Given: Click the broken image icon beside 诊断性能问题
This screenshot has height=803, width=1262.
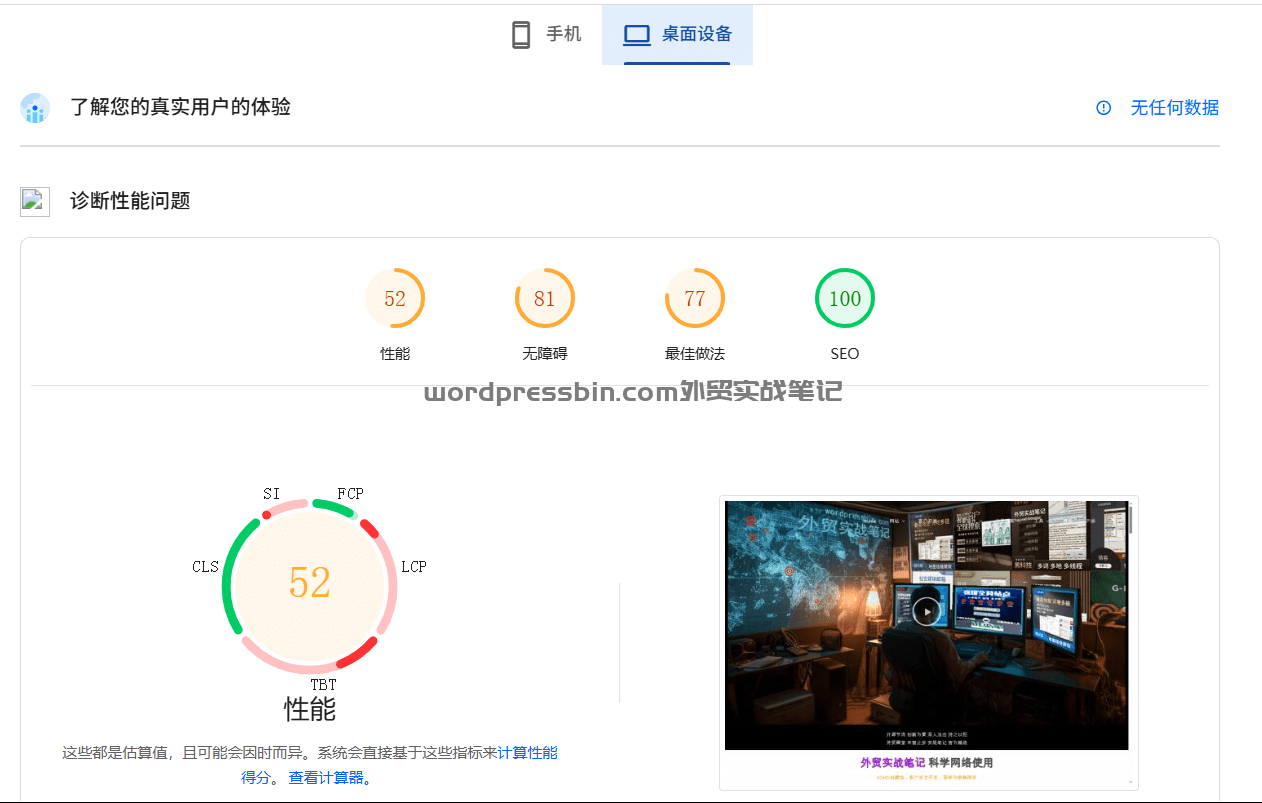Looking at the screenshot, I should coord(35,201).
